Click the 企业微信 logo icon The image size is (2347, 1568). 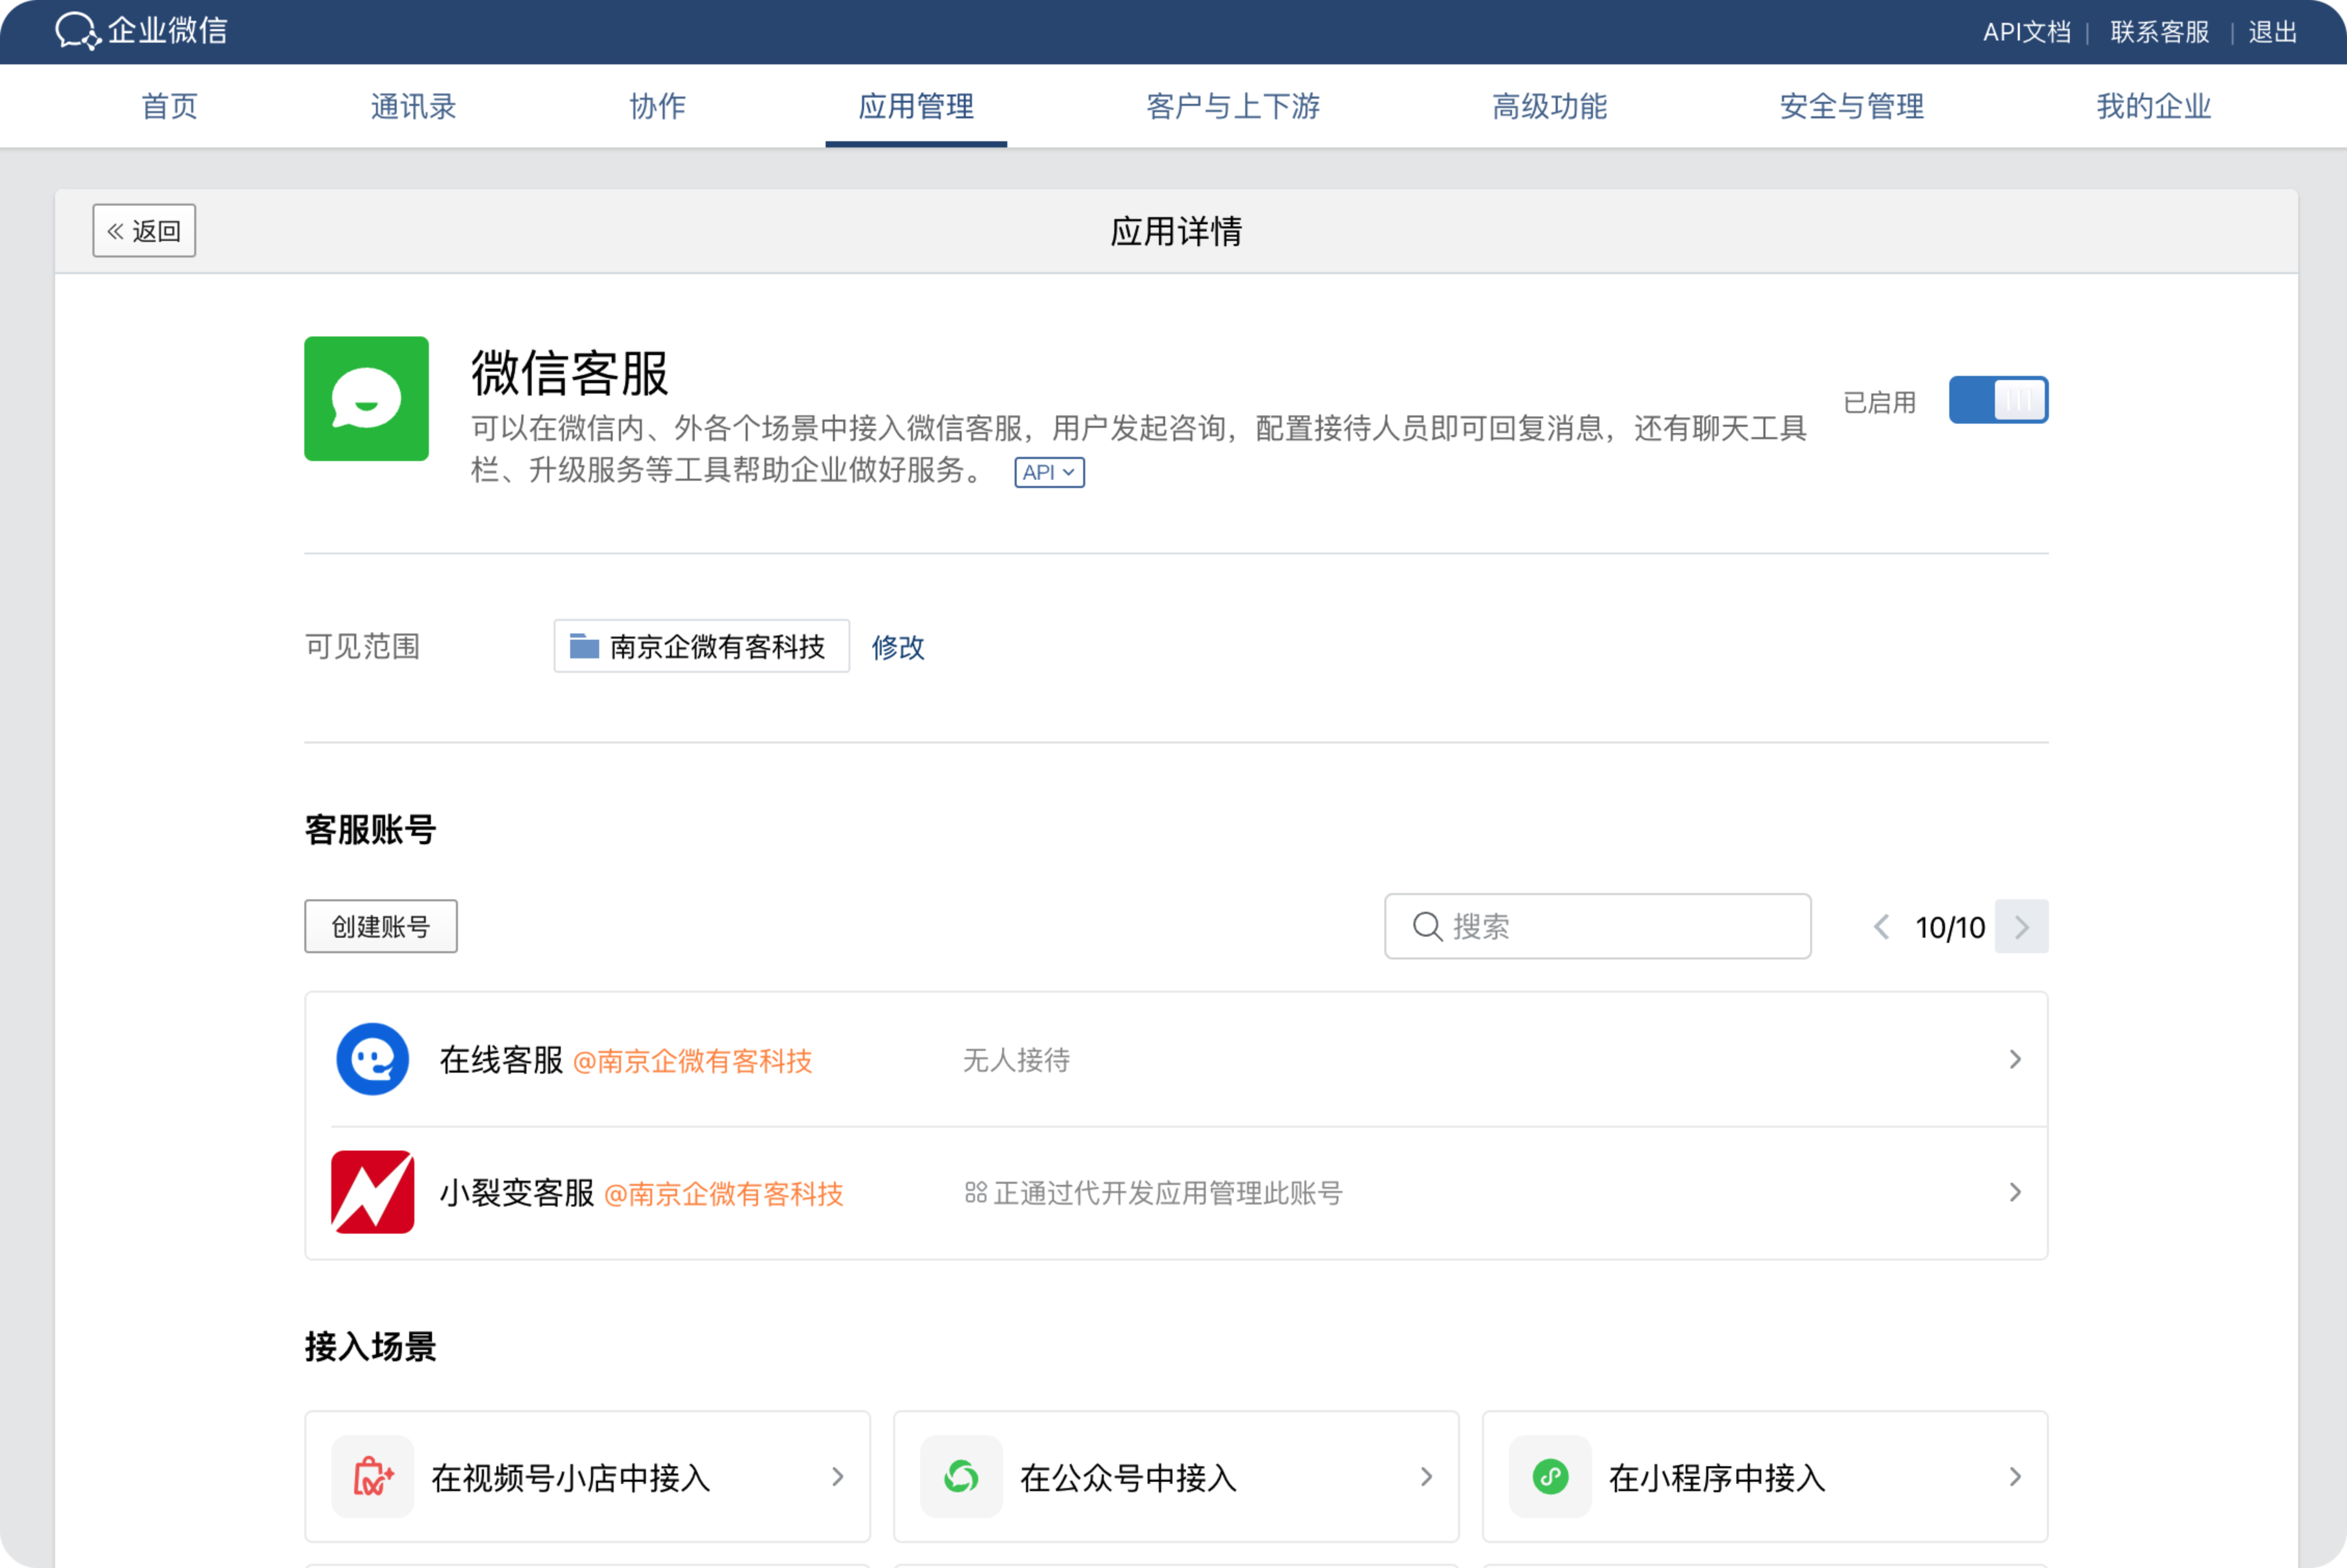78,31
